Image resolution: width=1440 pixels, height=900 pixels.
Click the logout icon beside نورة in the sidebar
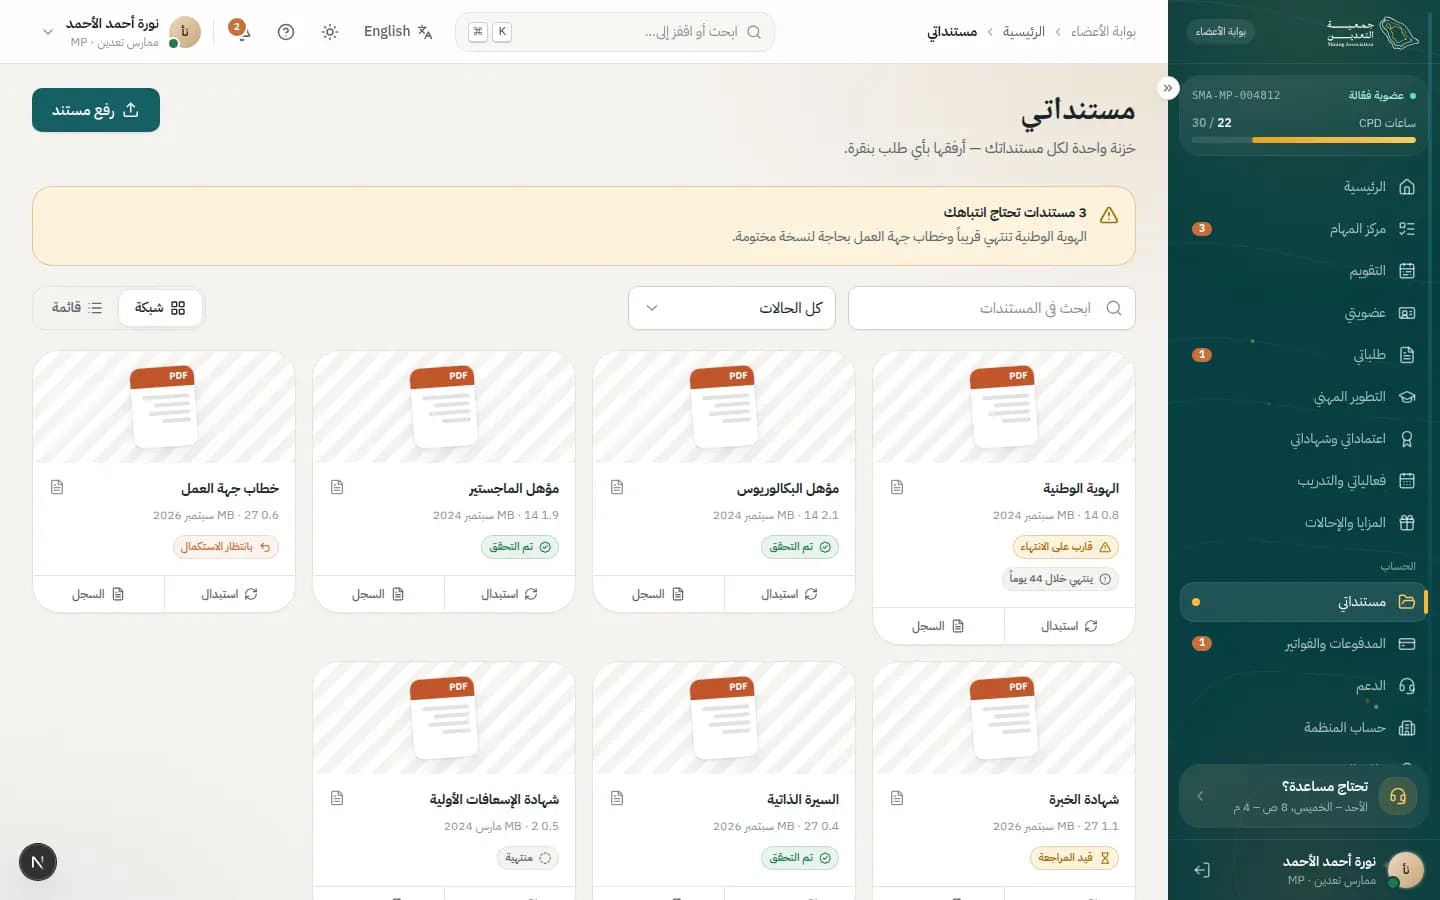click(1202, 870)
